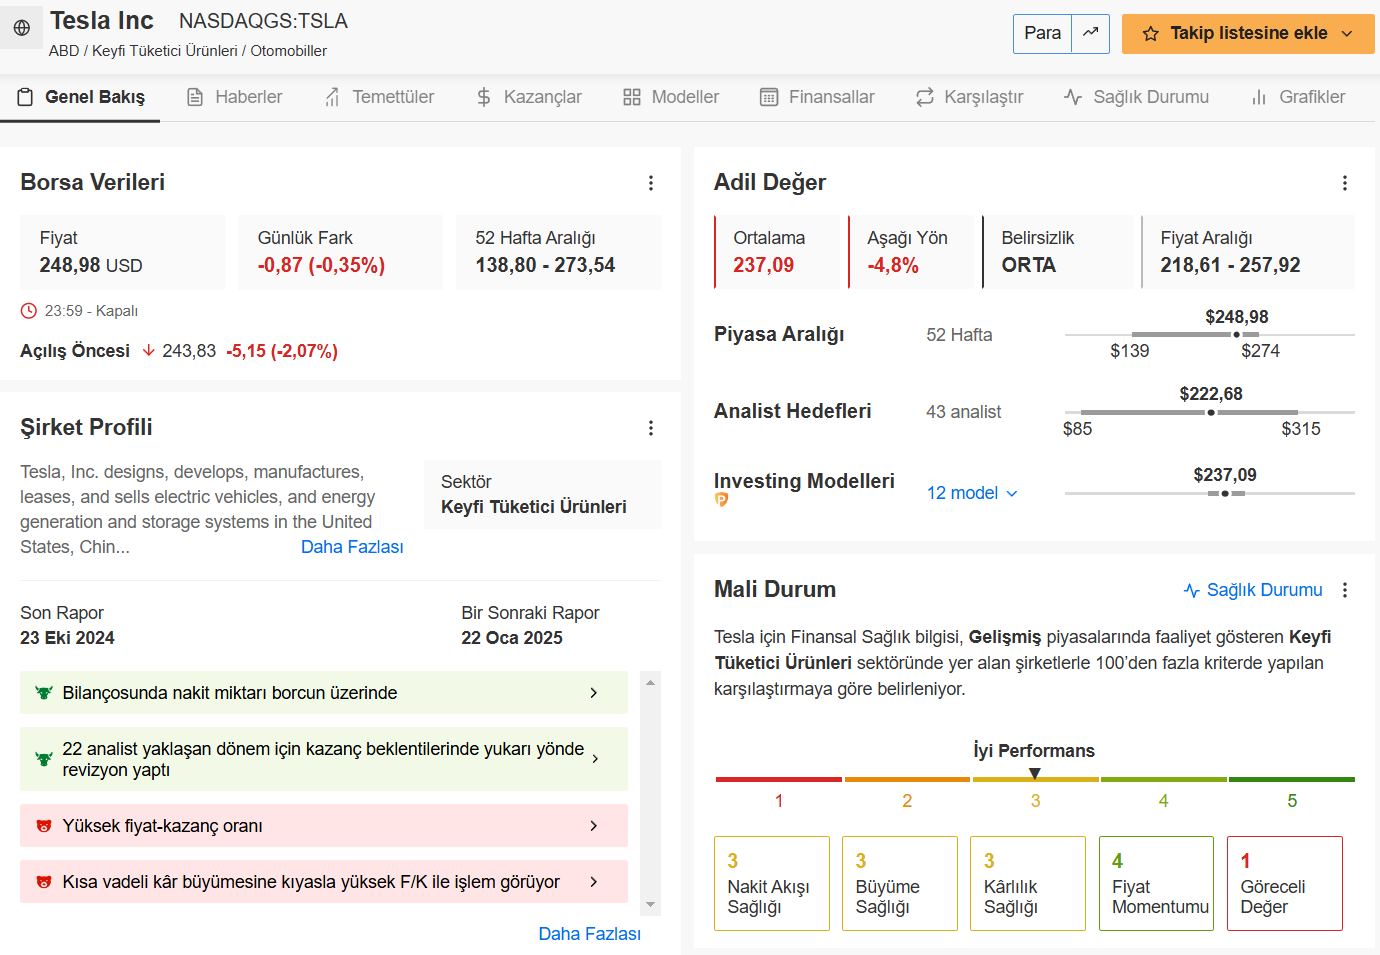Viewport: 1380px width, 955px height.
Task: Expand the 12 model dropdown
Action: coord(1012,494)
